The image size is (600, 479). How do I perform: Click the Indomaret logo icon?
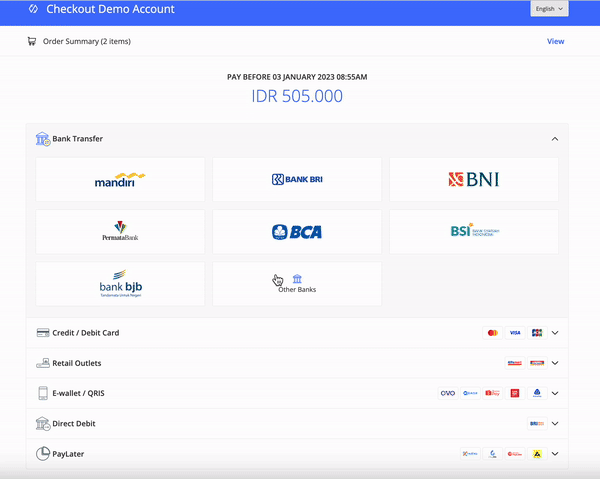click(x=537, y=363)
